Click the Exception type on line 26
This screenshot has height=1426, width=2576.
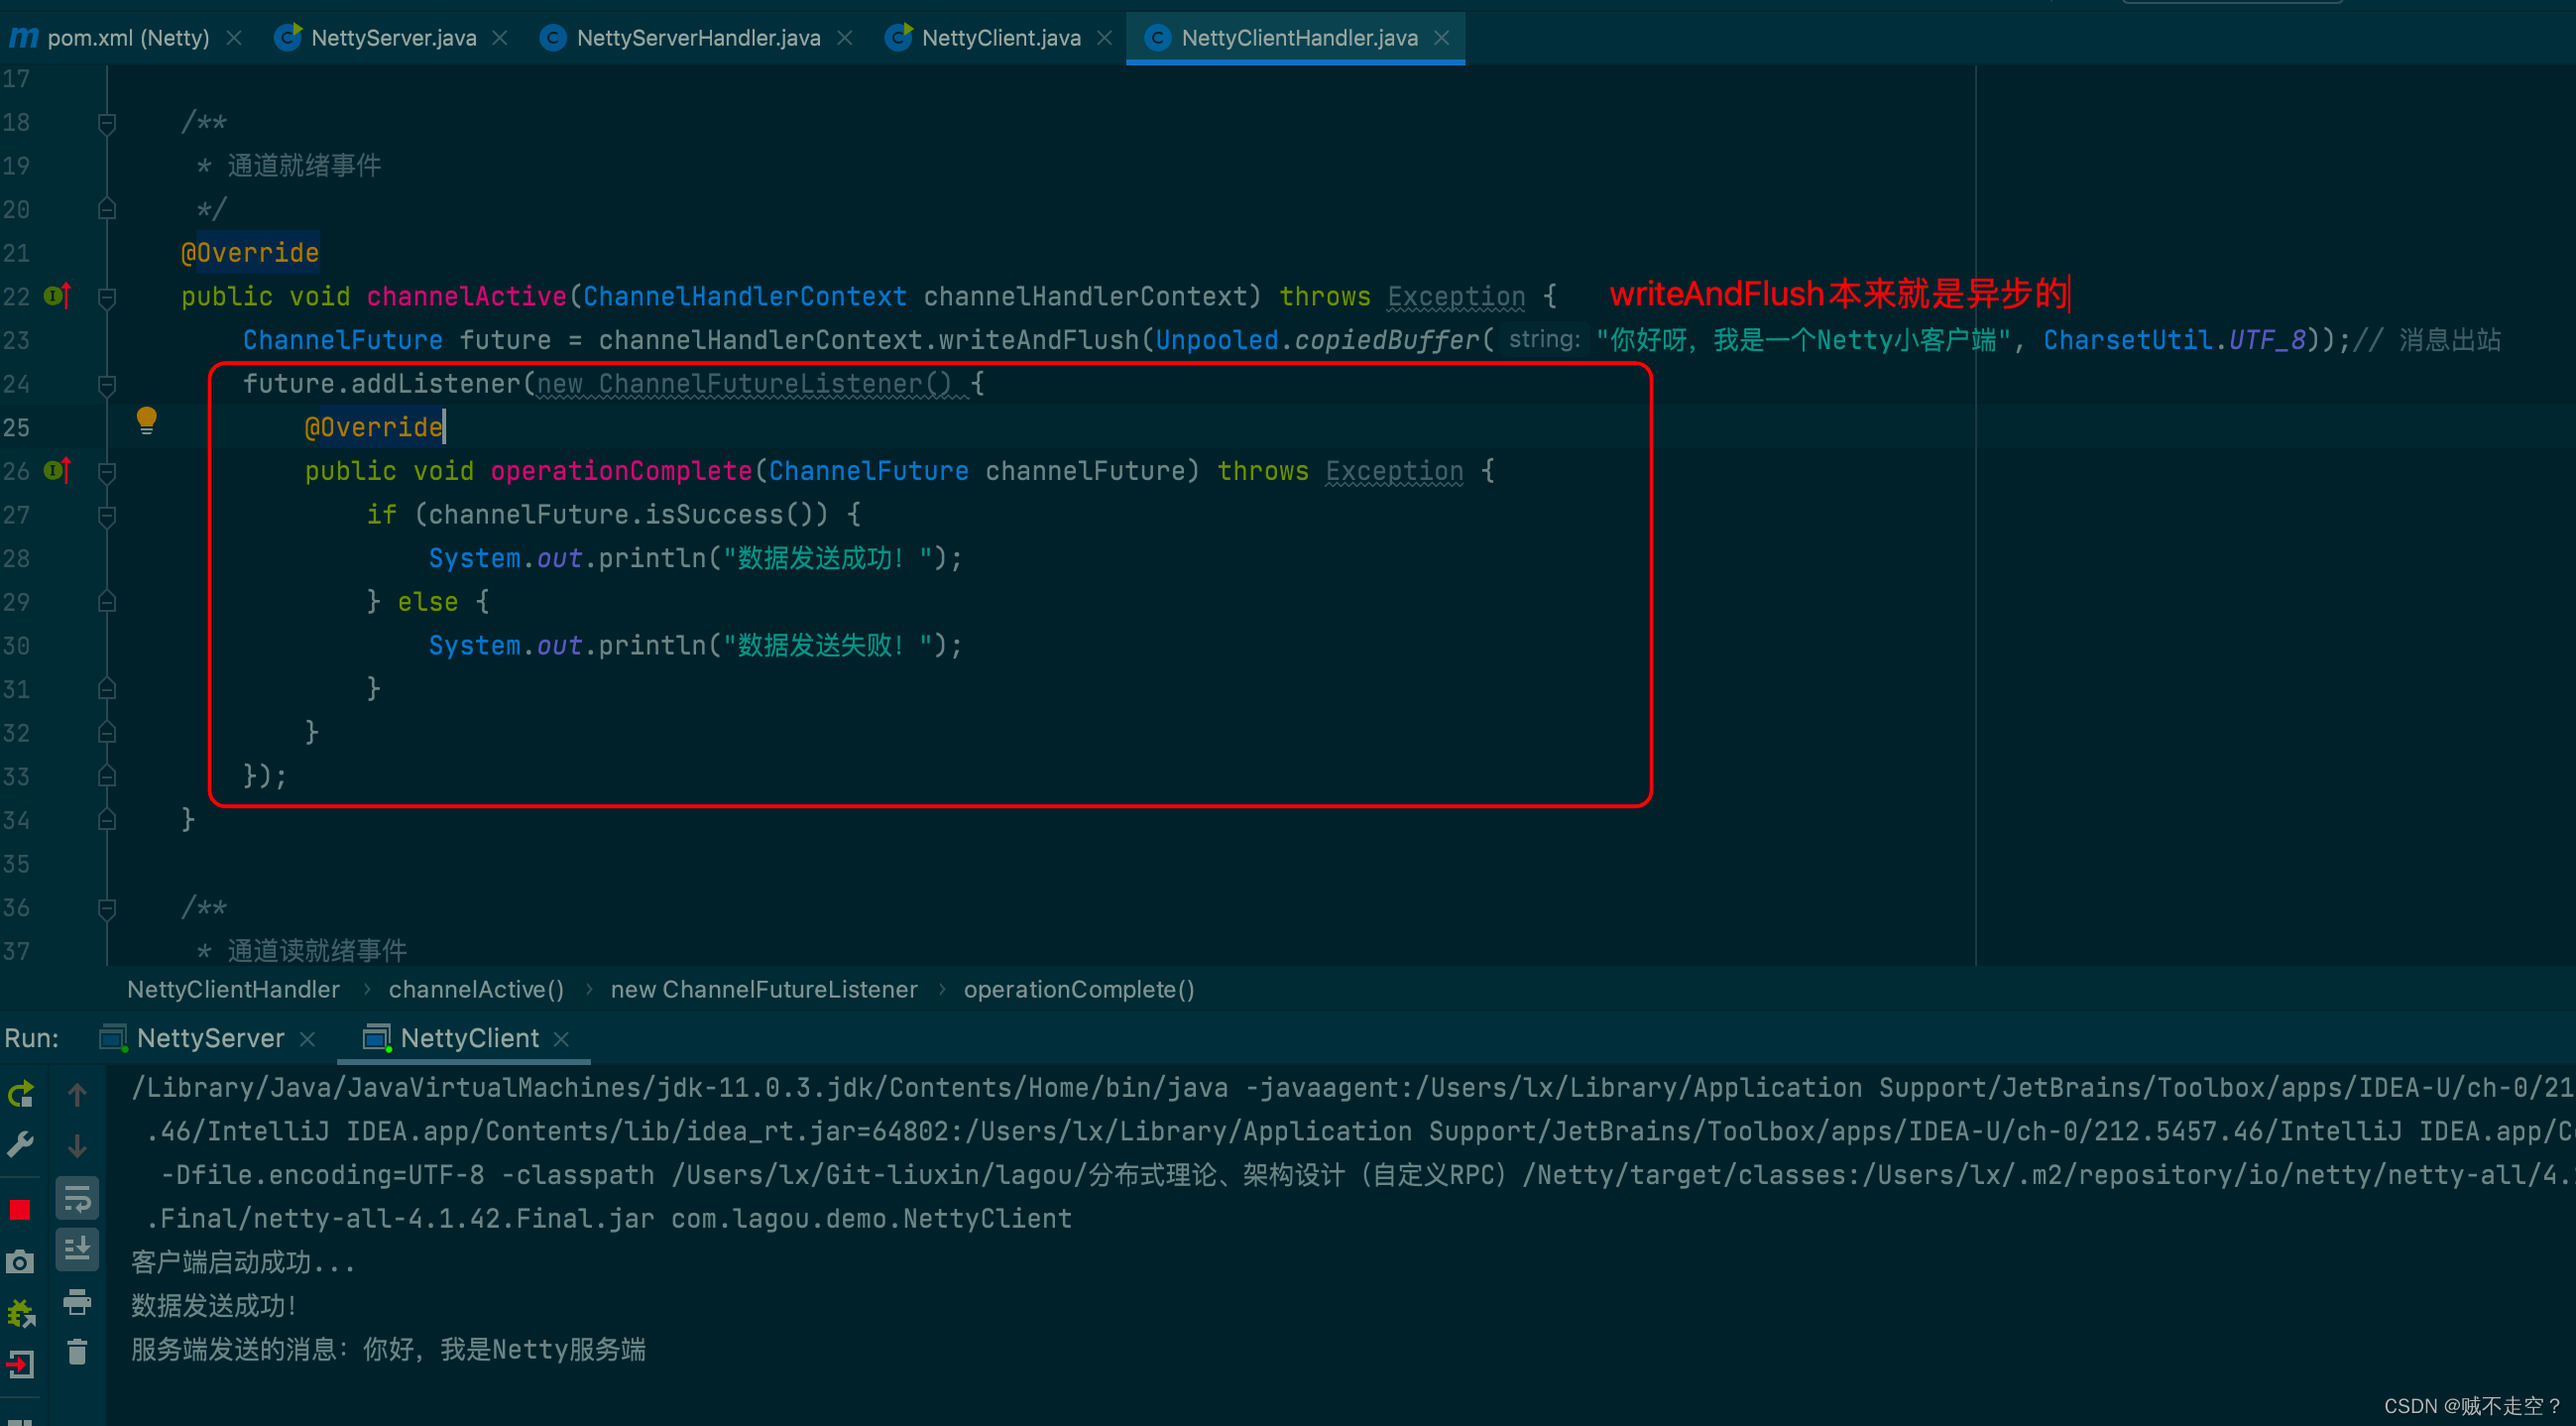coord(1394,471)
